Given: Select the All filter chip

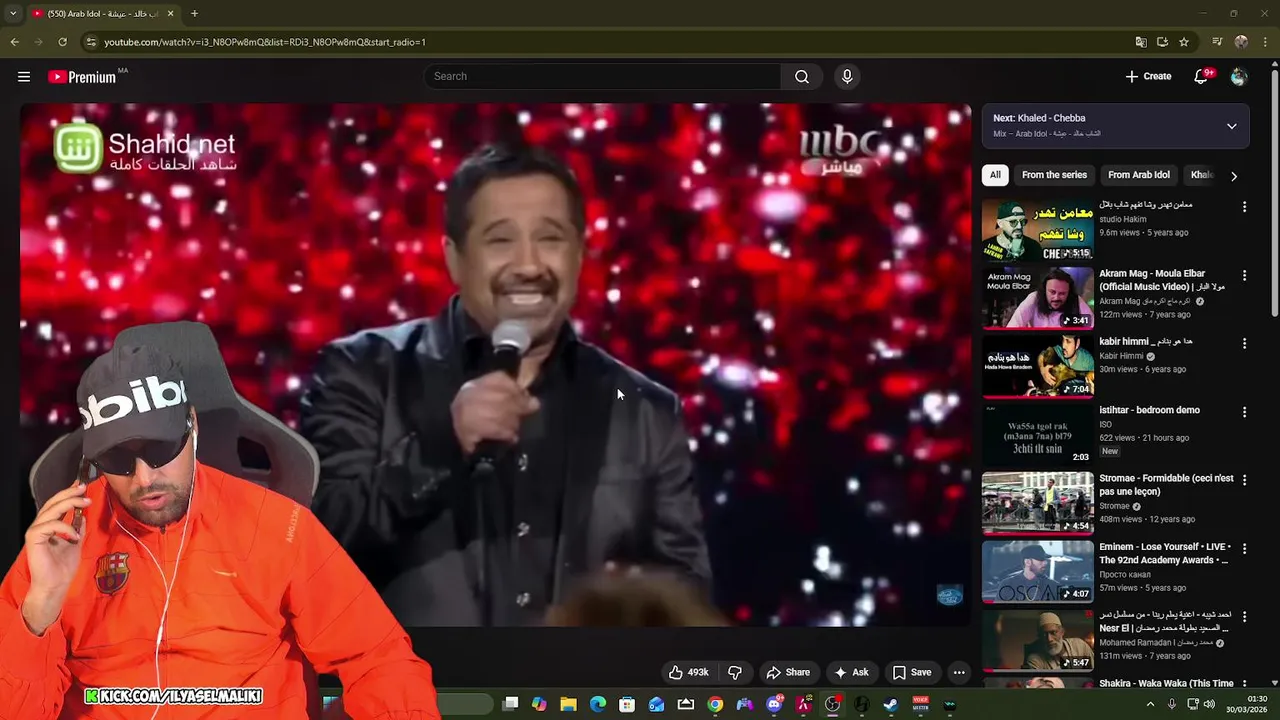Looking at the screenshot, I should 995,175.
